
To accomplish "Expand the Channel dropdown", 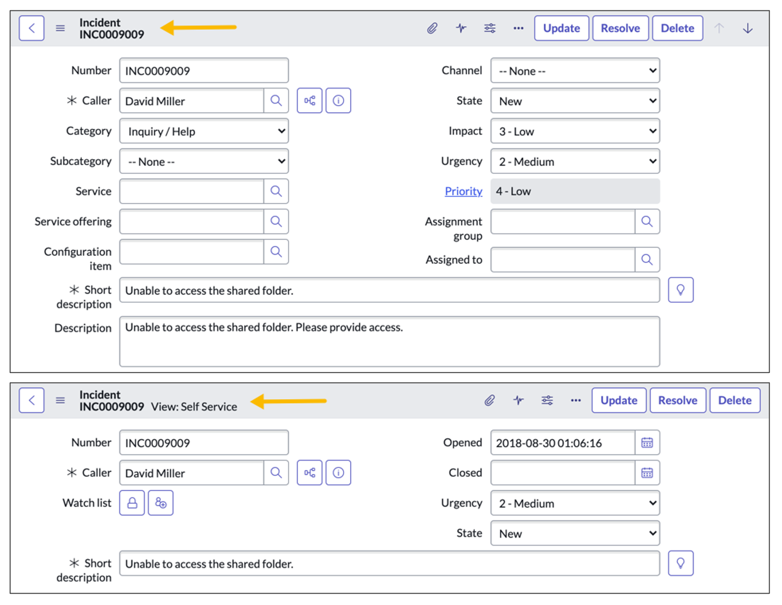I will coord(575,71).
